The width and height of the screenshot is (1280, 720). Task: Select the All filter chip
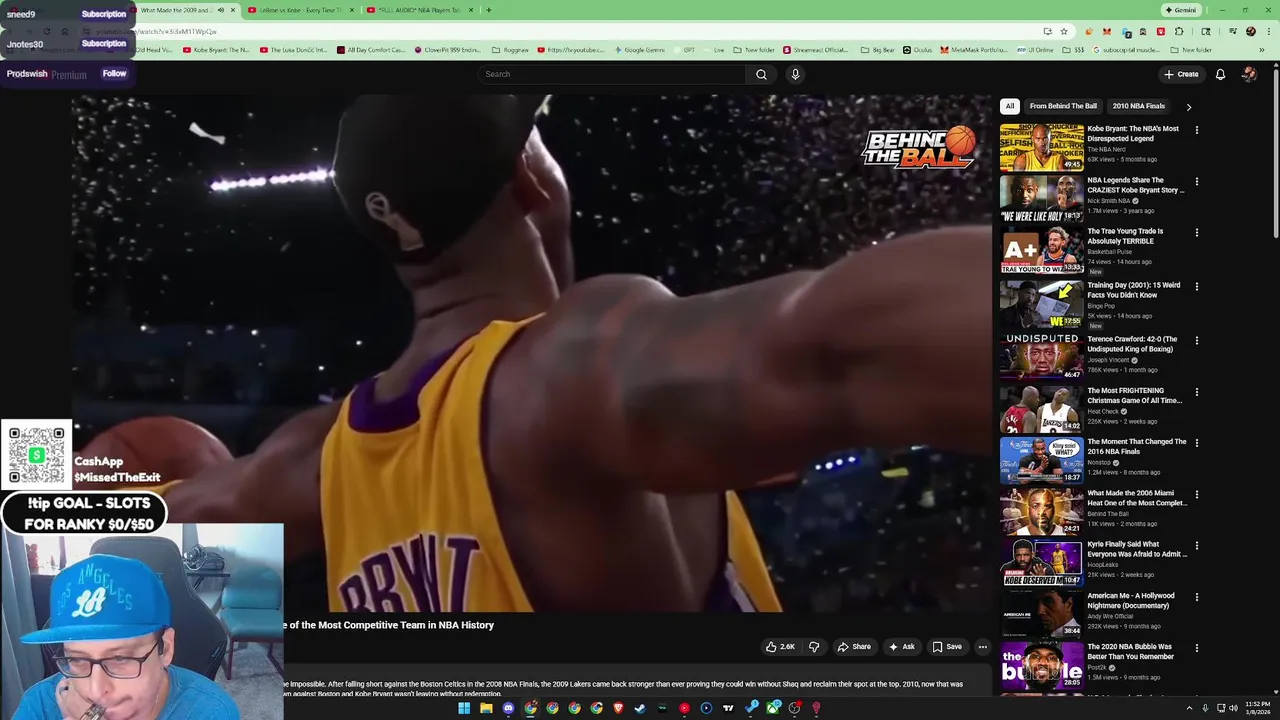1010,106
